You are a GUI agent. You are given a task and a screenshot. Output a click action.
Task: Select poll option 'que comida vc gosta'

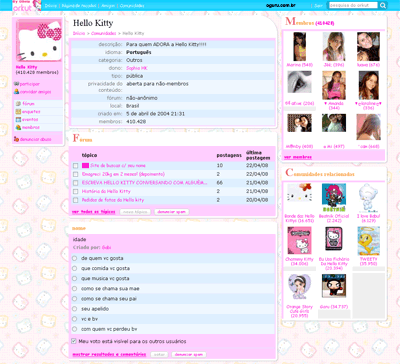point(75,268)
